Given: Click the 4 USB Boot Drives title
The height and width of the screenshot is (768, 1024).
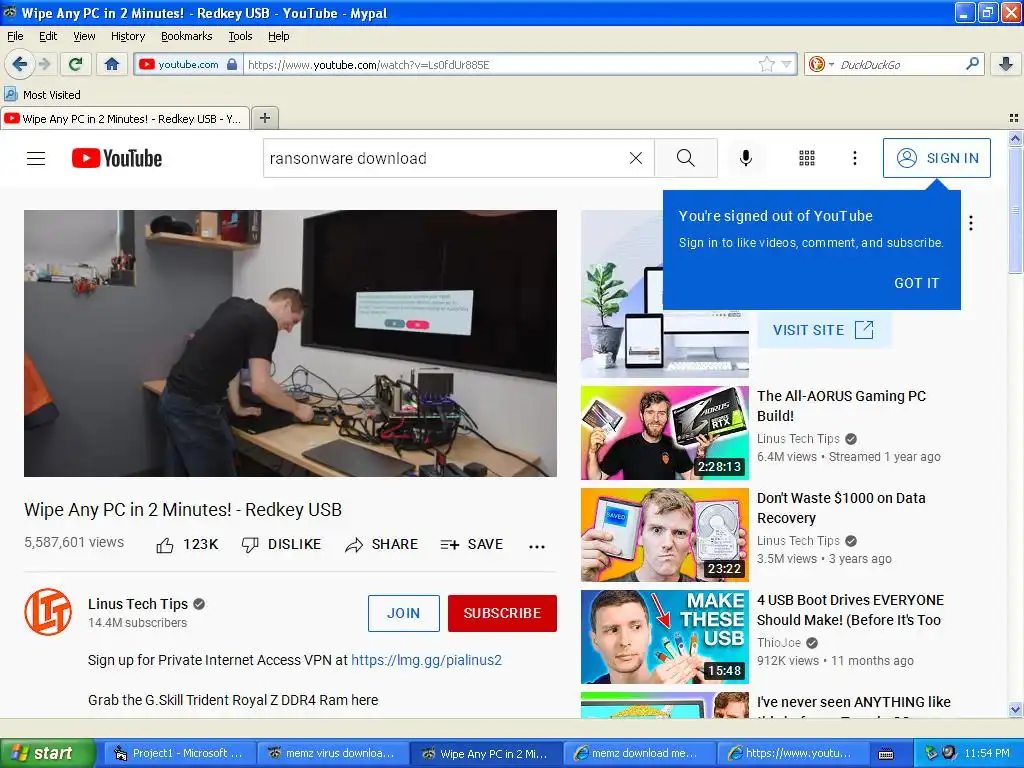Looking at the screenshot, I should [x=850, y=610].
